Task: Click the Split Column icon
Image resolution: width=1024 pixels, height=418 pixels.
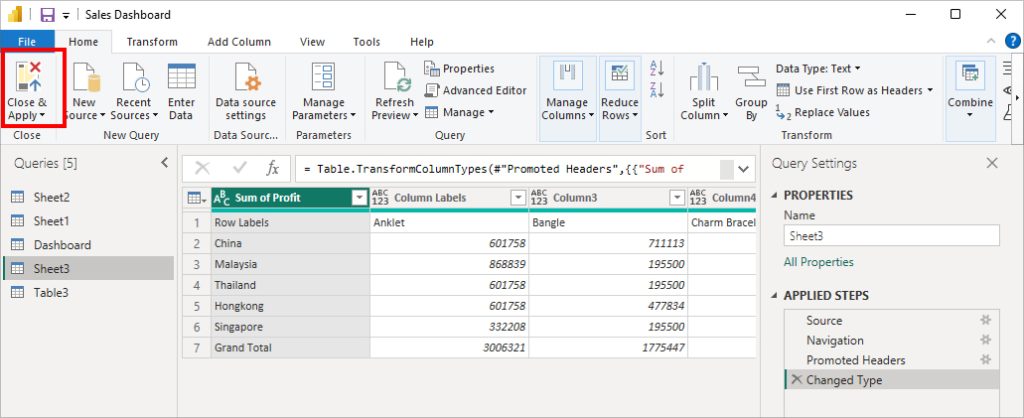Action: [704, 77]
